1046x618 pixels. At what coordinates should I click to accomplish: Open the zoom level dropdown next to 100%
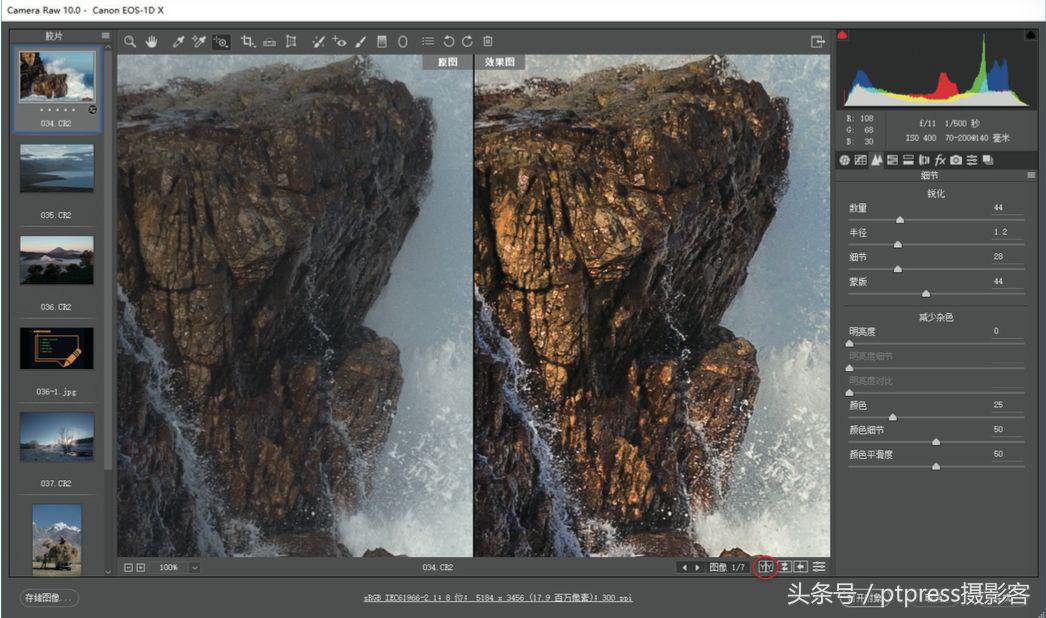click(x=194, y=567)
